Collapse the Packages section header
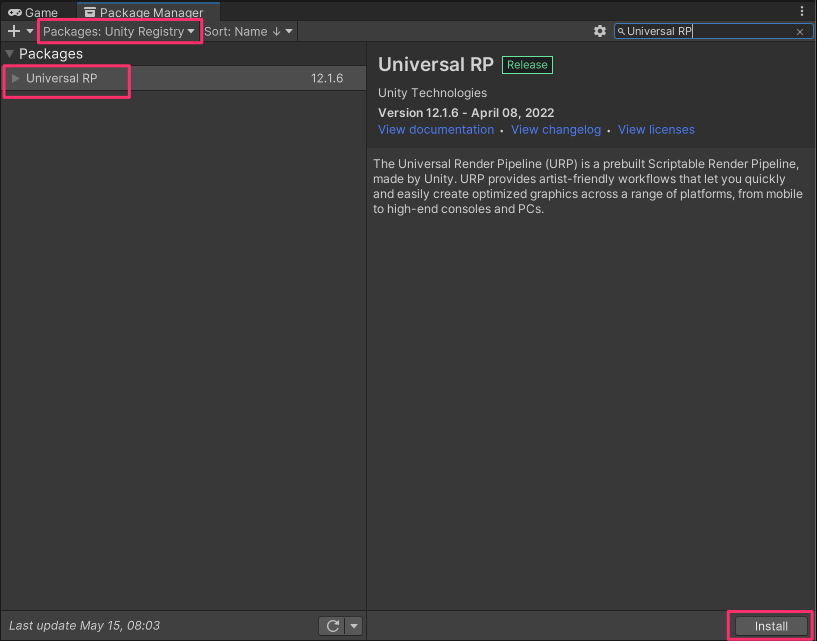817x641 pixels. tap(8, 53)
